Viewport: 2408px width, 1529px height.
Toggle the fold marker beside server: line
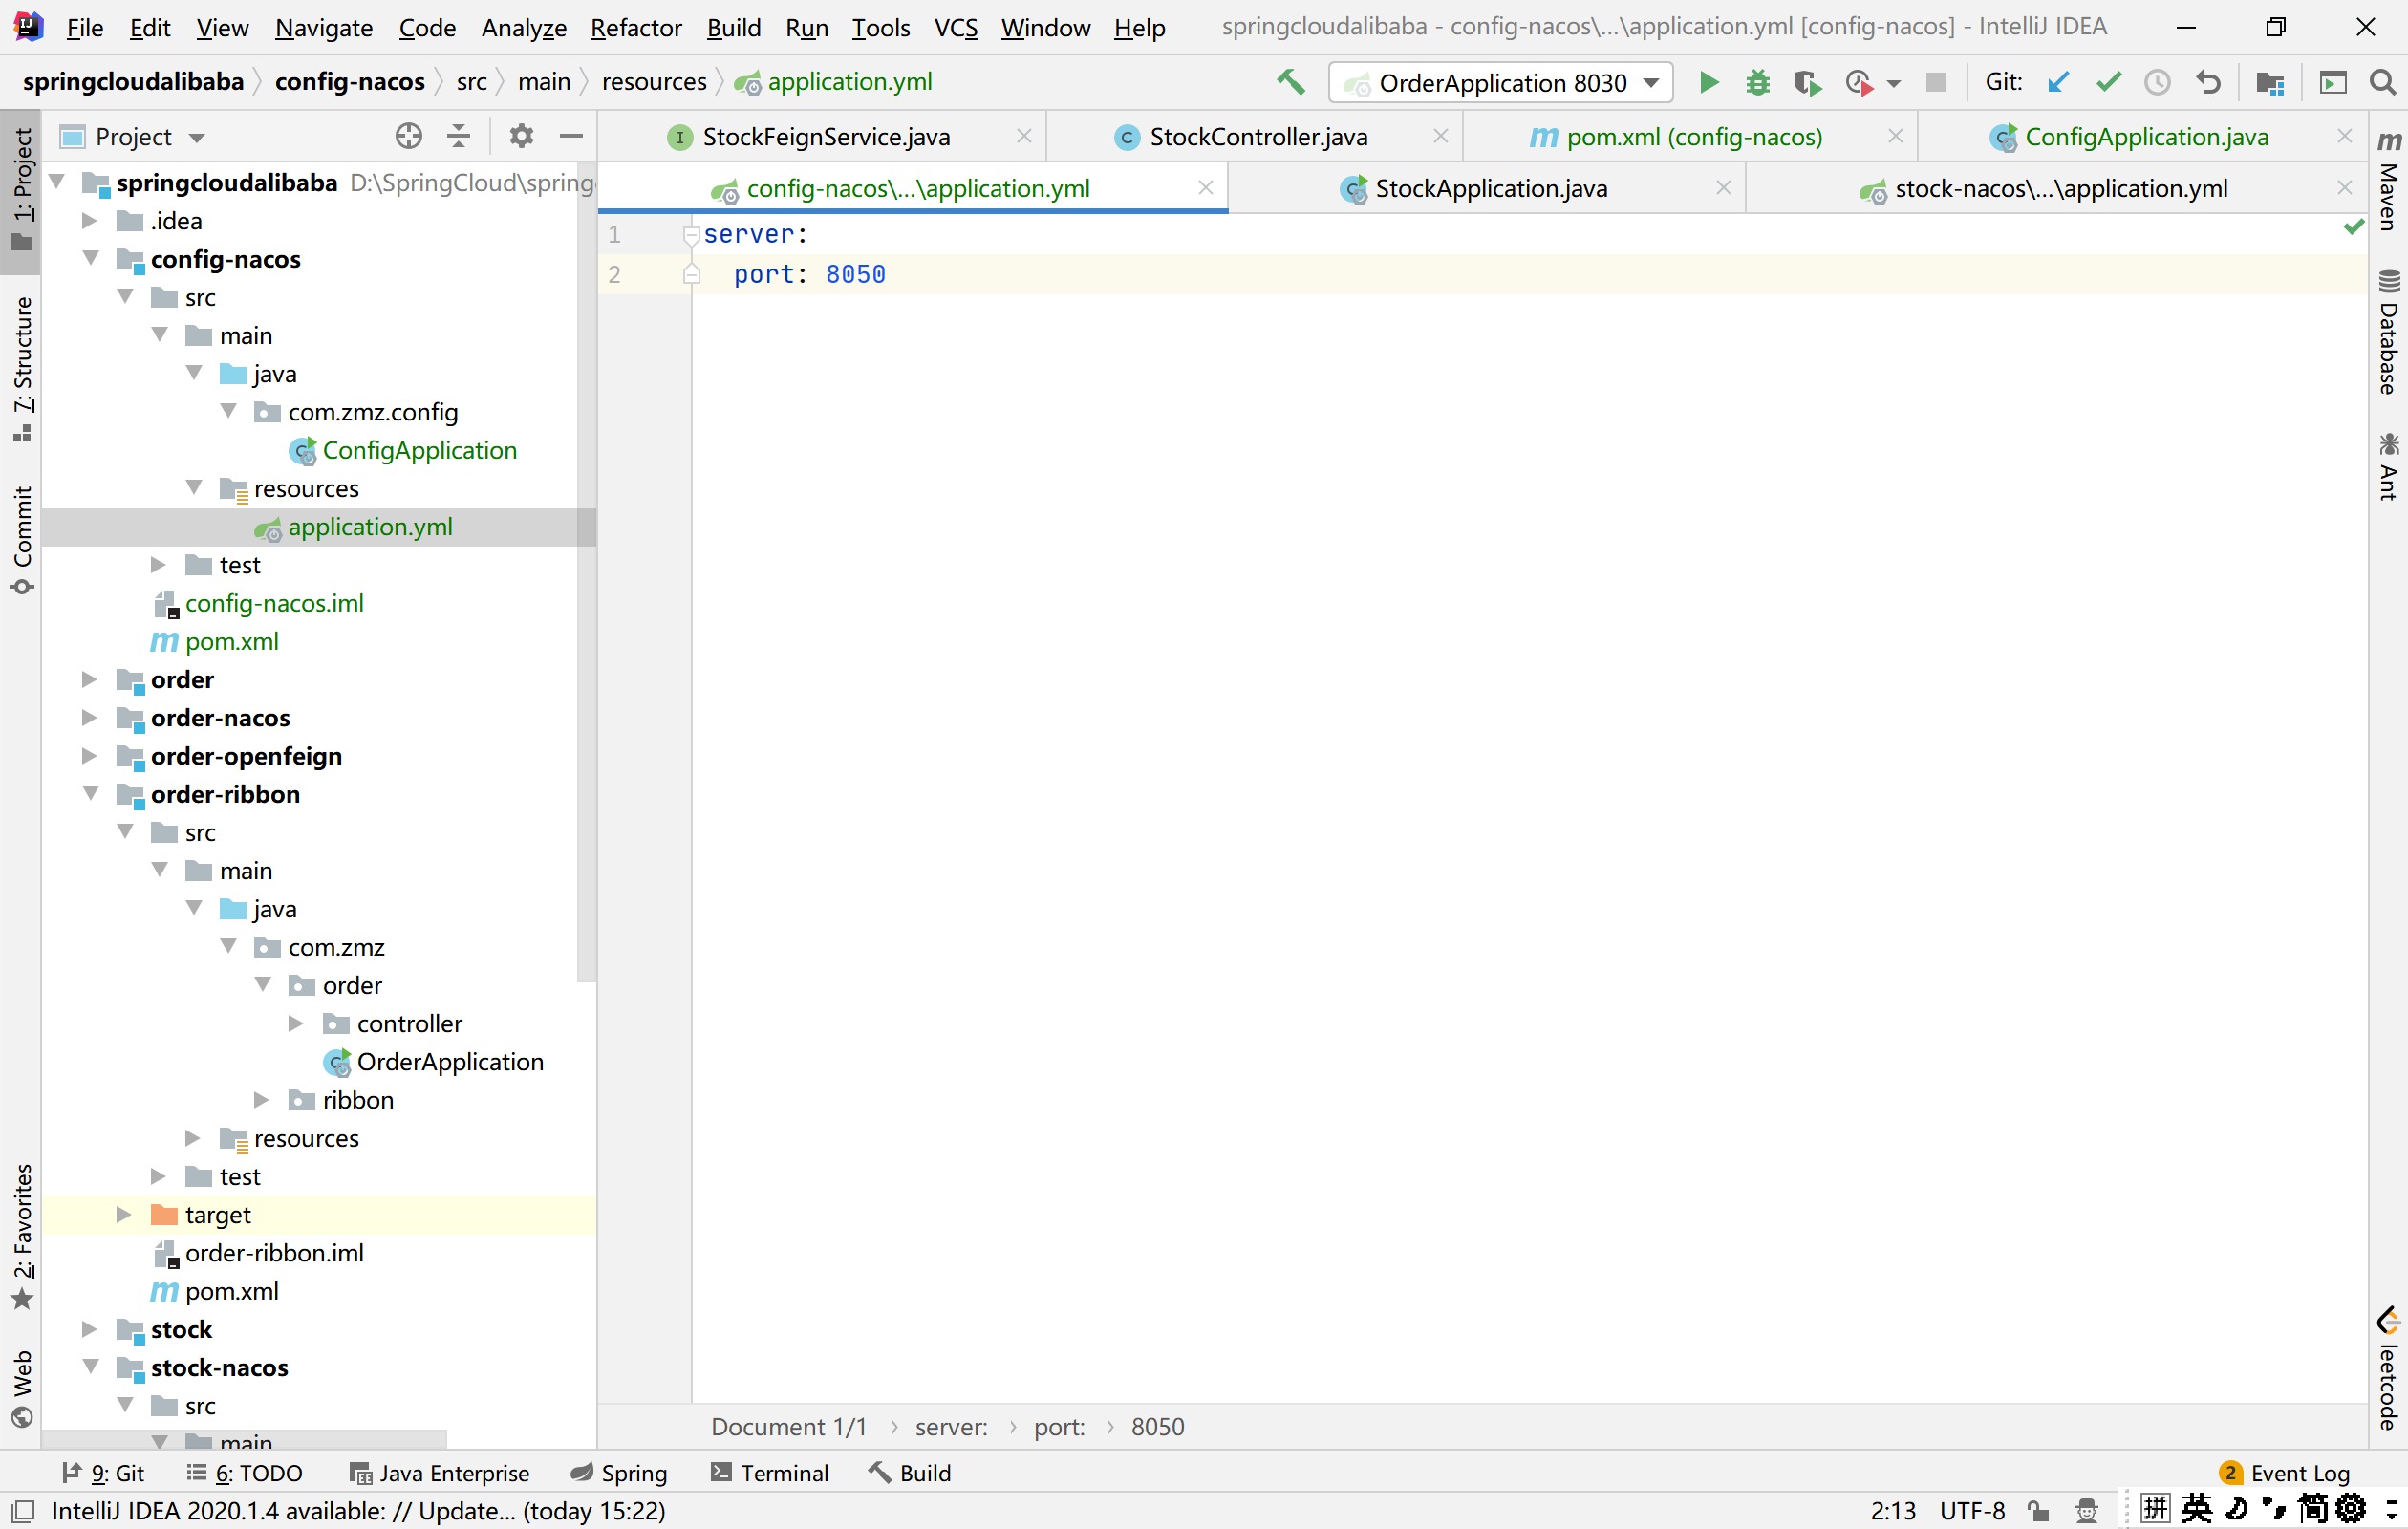point(690,235)
